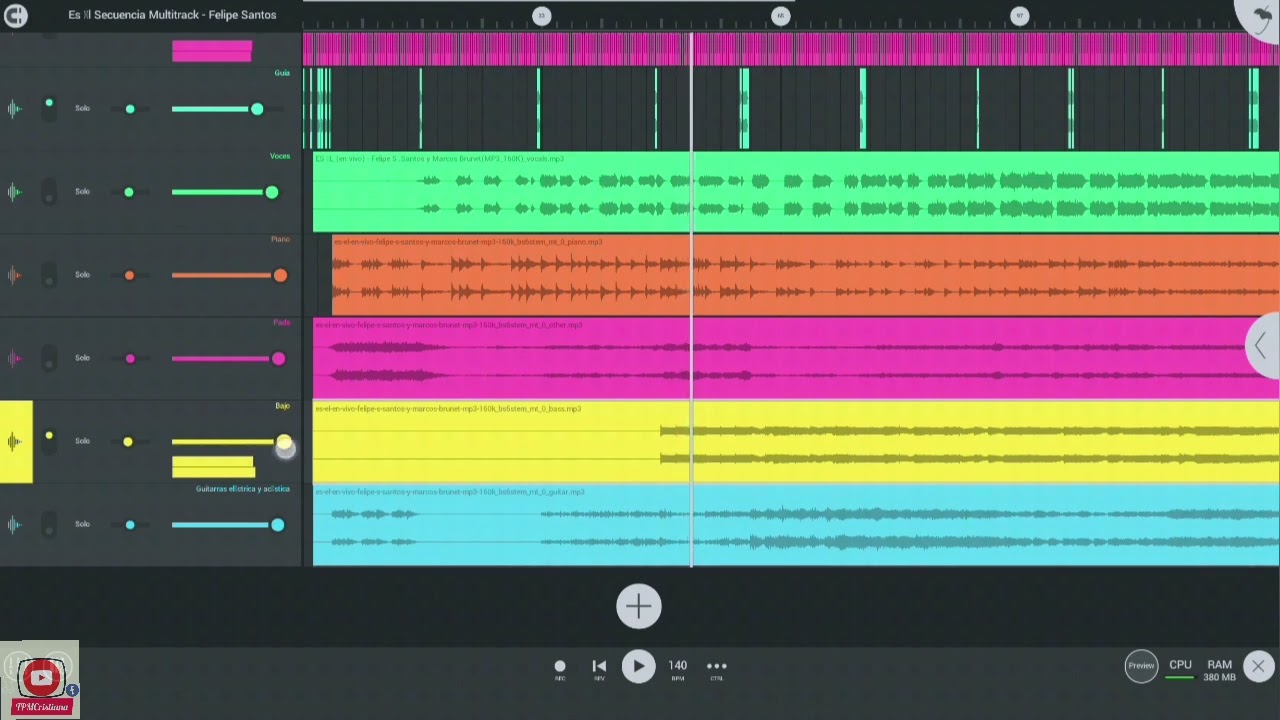Image resolution: width=1280 pixels, height=720 pixels.
Task: Click the YouTube logo in the corner overlay
Action: pos(42,678)
